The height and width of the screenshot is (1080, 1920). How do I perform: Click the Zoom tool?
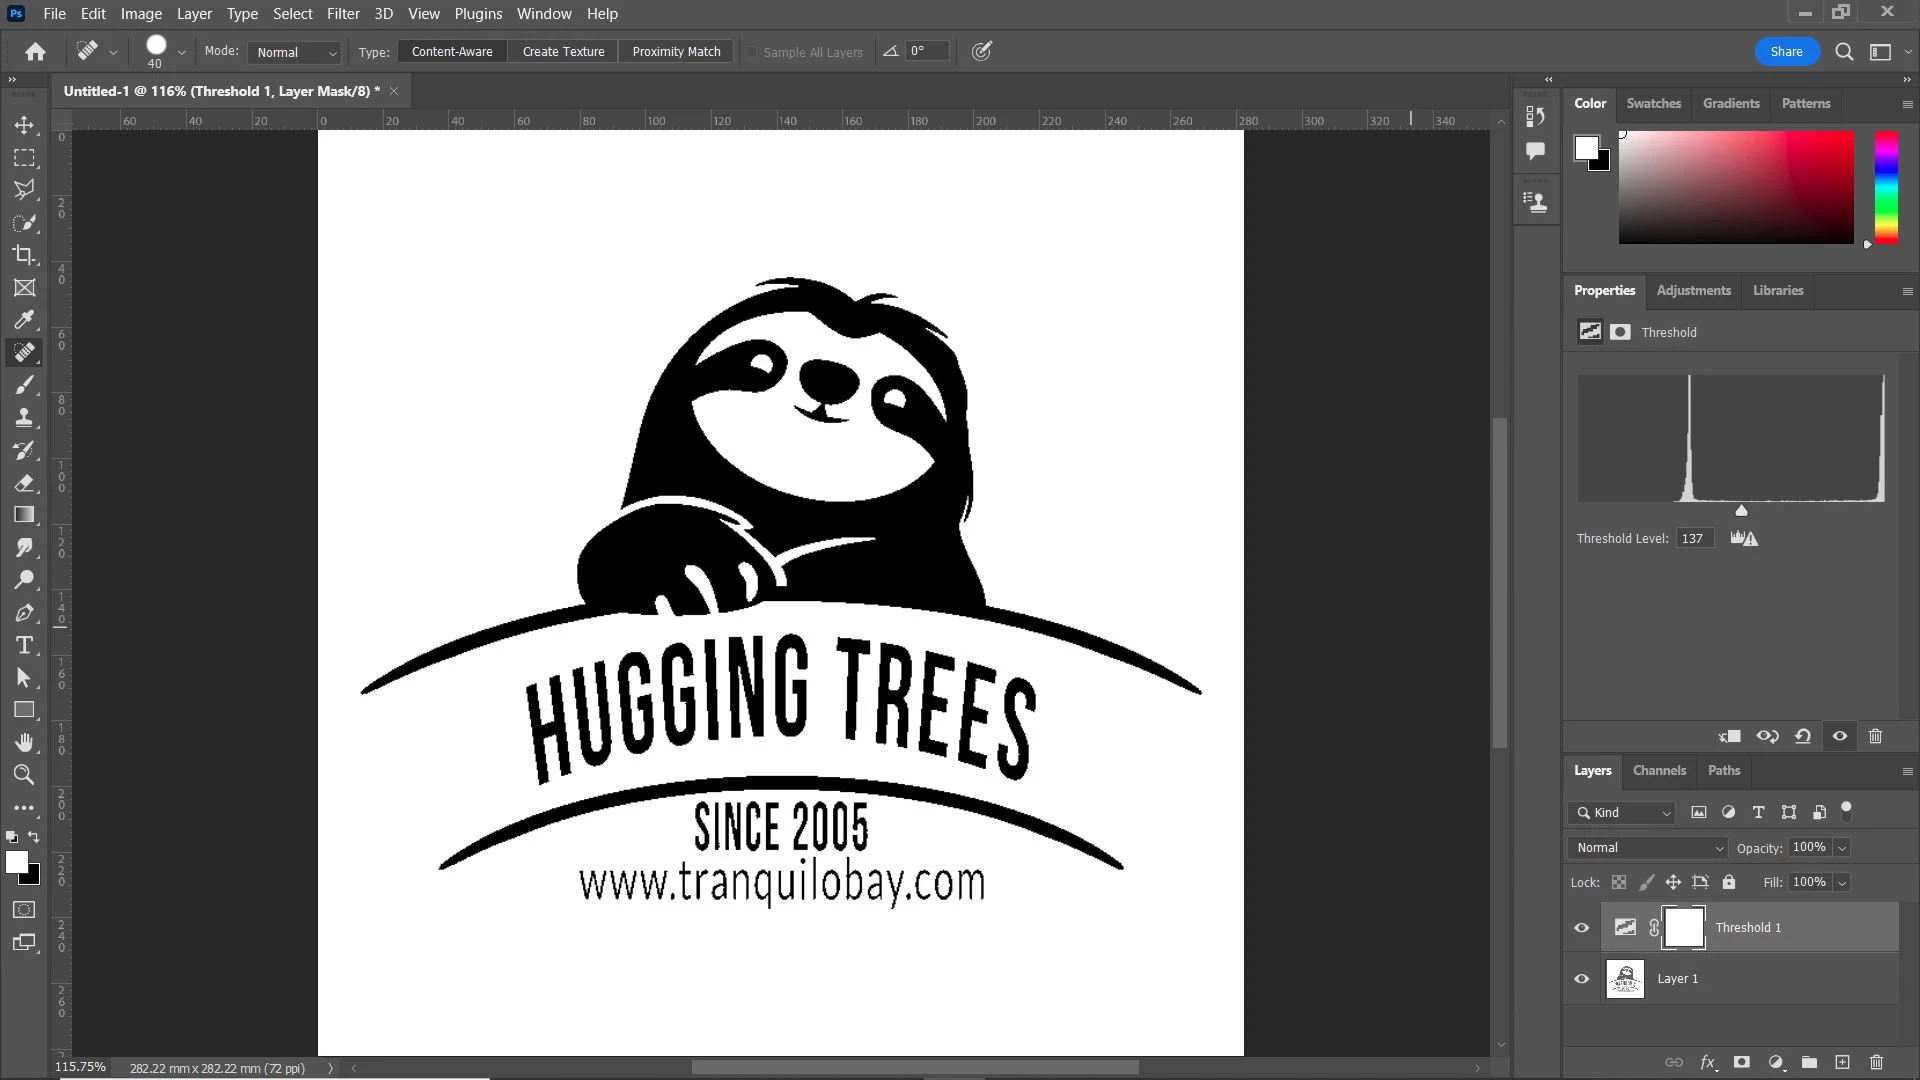click(24, 774)
